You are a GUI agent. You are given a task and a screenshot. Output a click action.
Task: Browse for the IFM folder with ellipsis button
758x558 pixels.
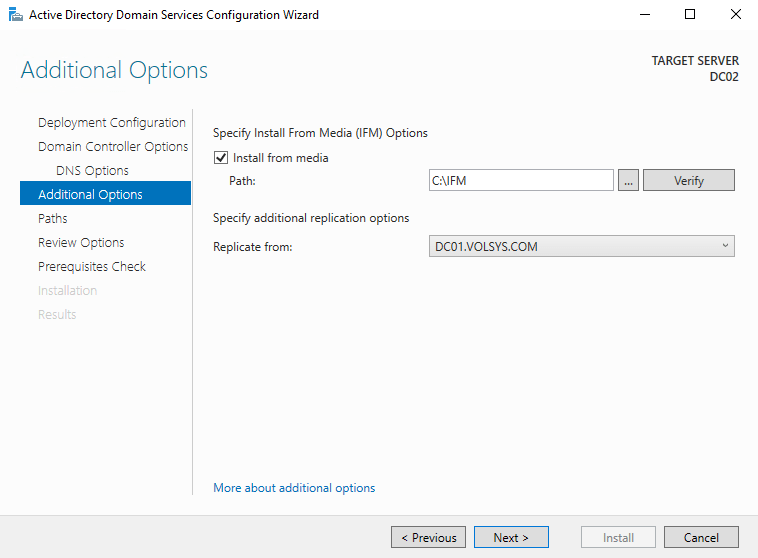[x=628, y=181]
